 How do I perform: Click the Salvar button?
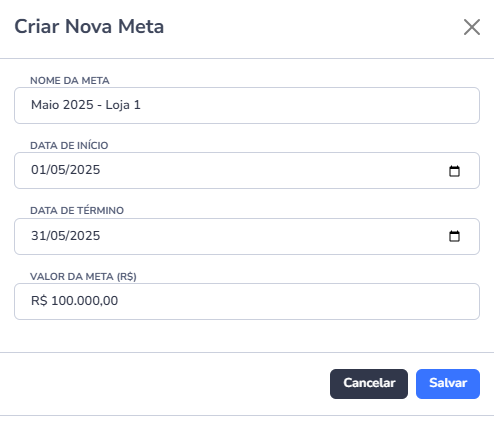[448, 384]
